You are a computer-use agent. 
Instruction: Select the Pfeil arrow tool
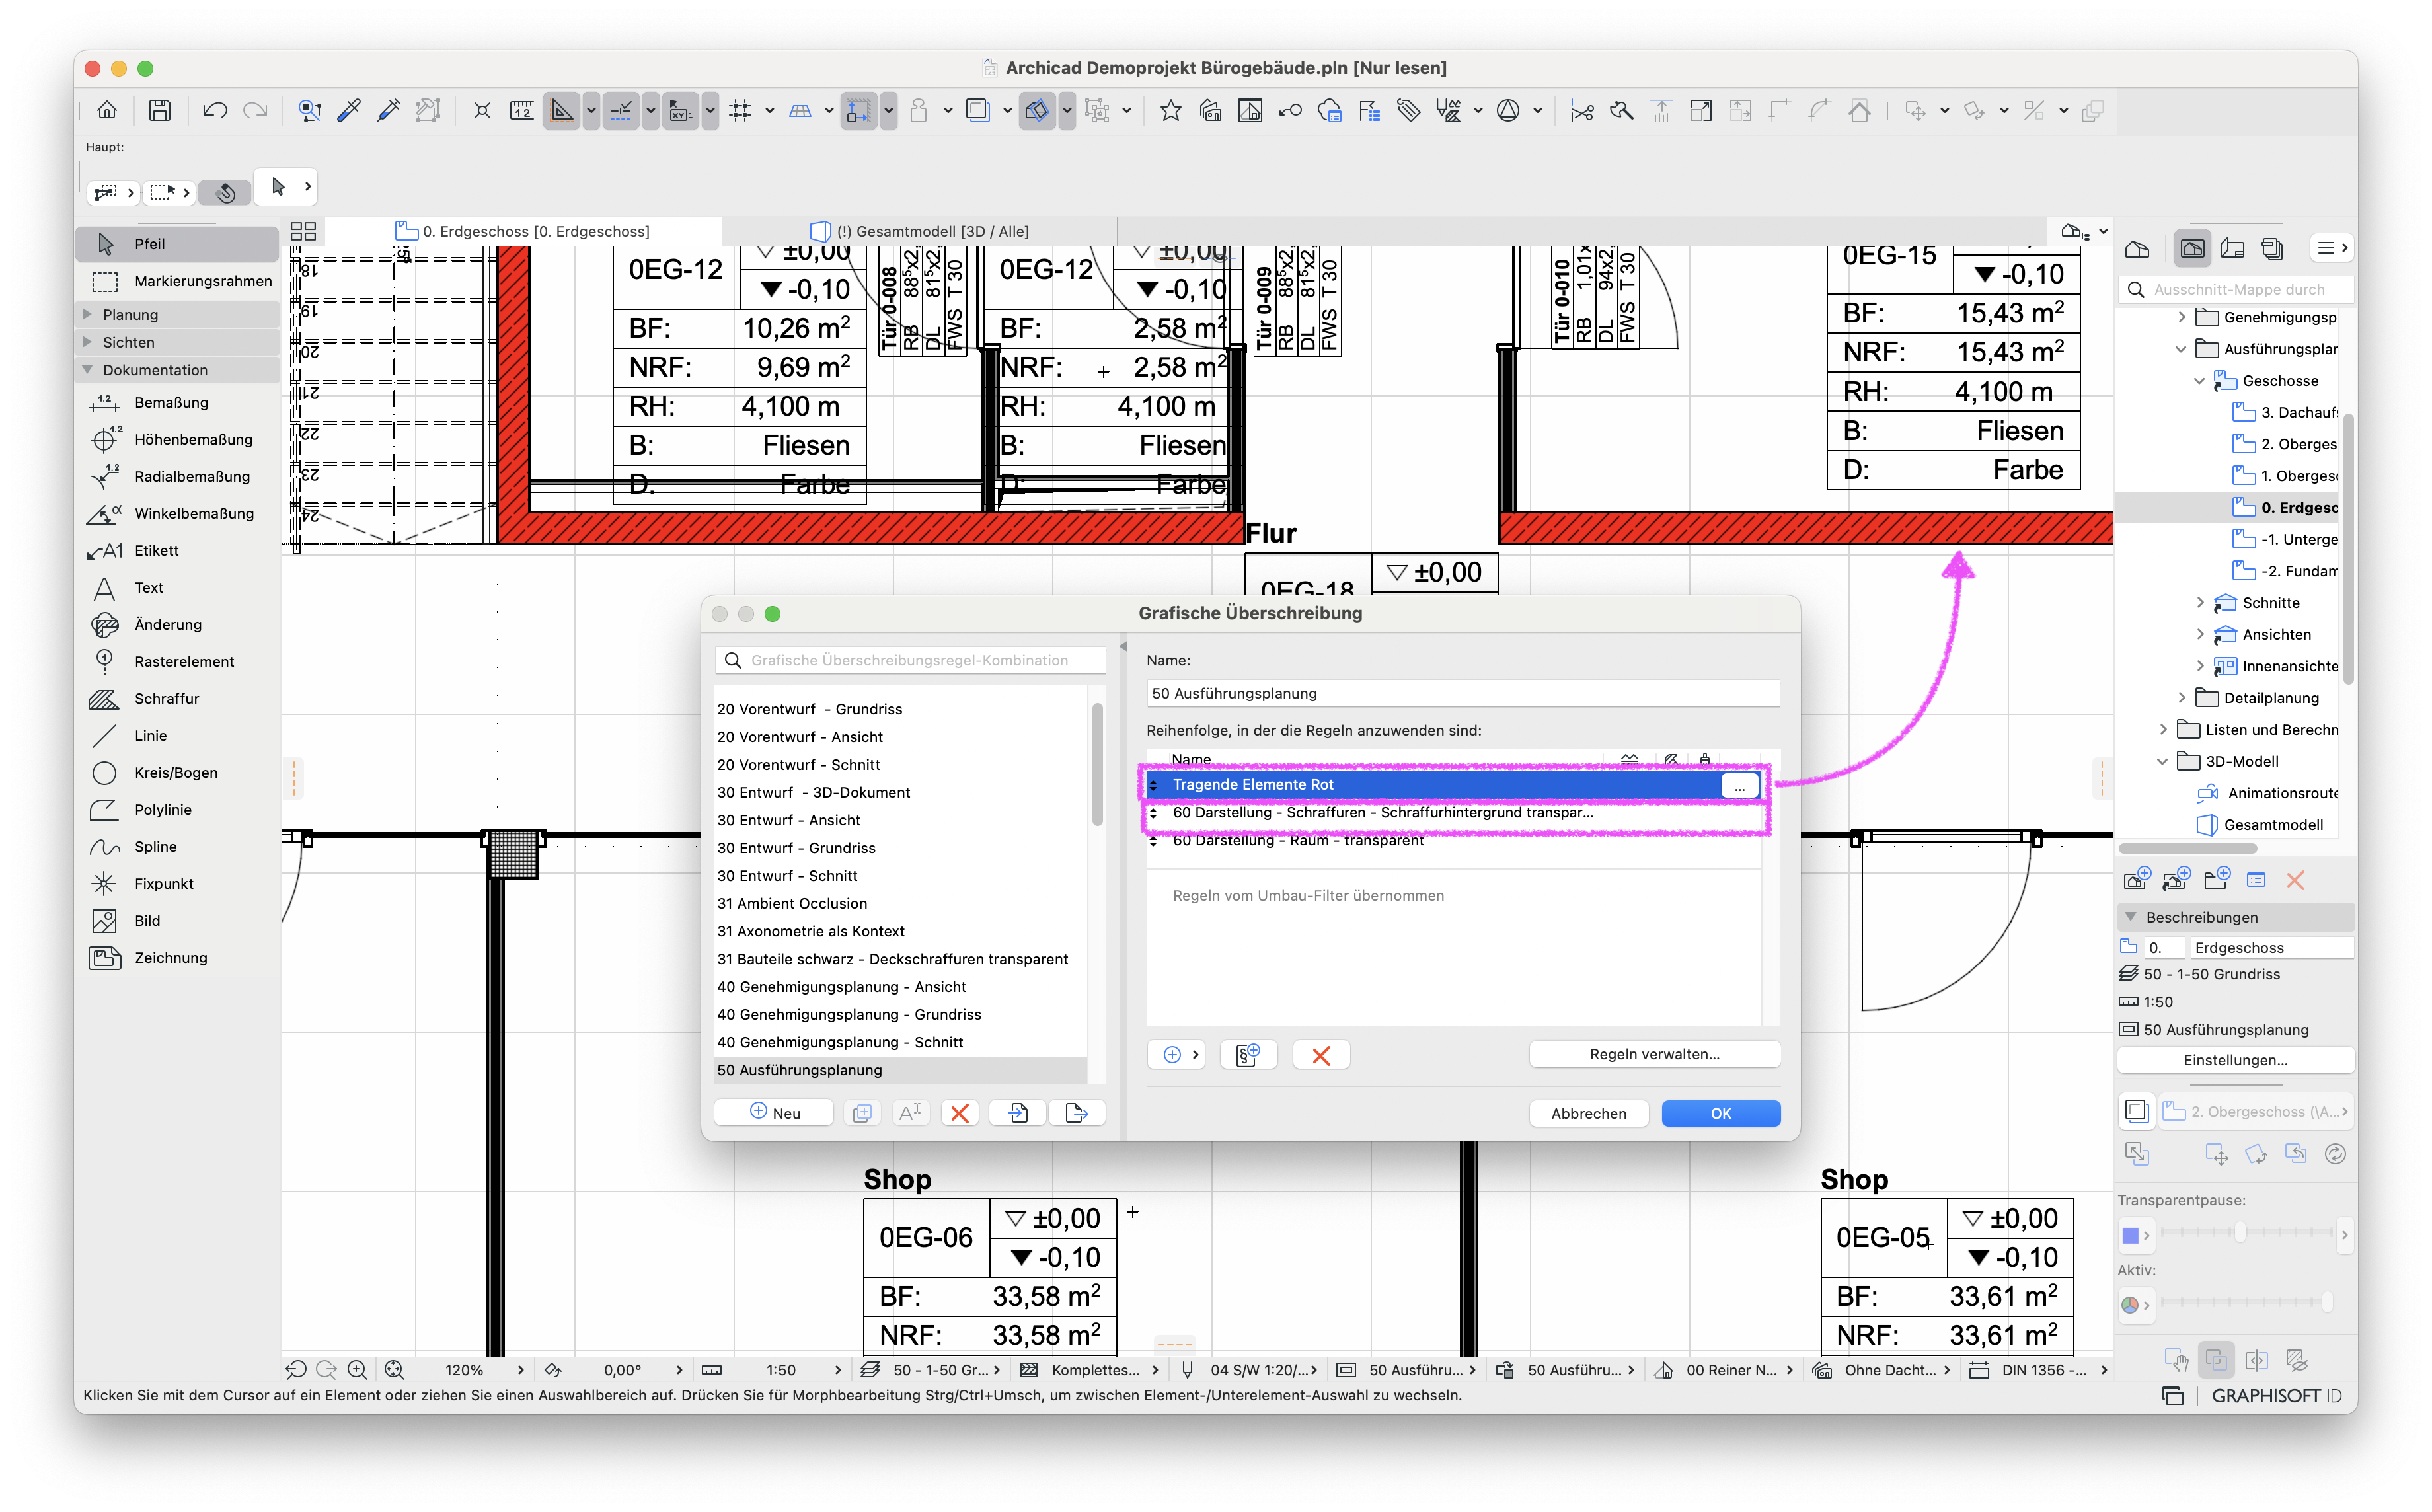click(x=177, y=244)
